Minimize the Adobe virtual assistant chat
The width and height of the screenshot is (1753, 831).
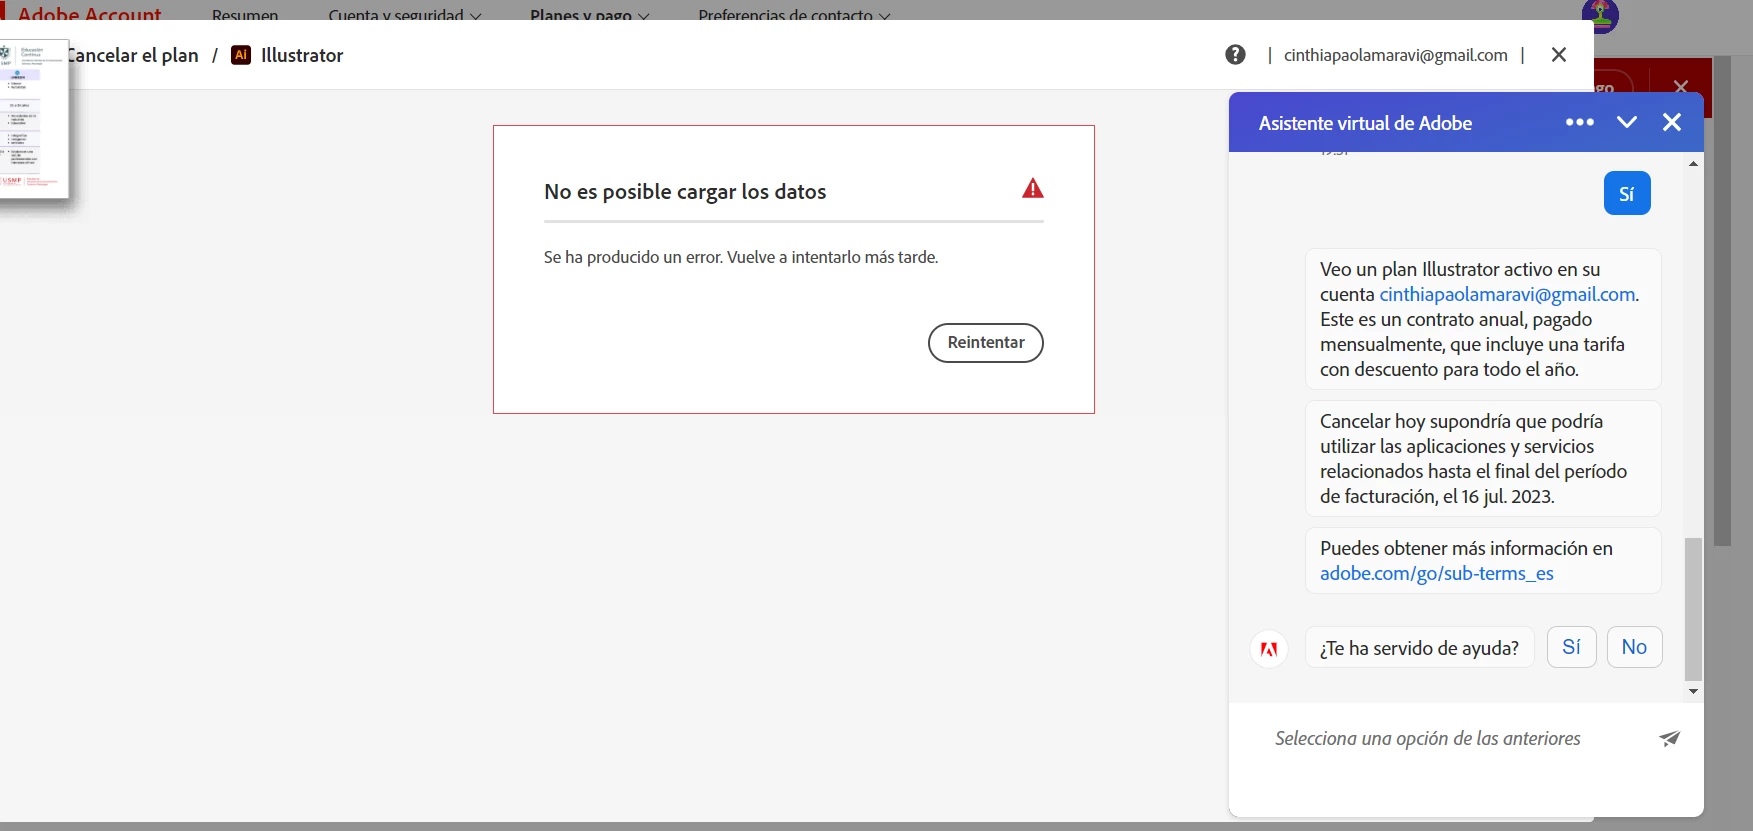click(1627, 122)
